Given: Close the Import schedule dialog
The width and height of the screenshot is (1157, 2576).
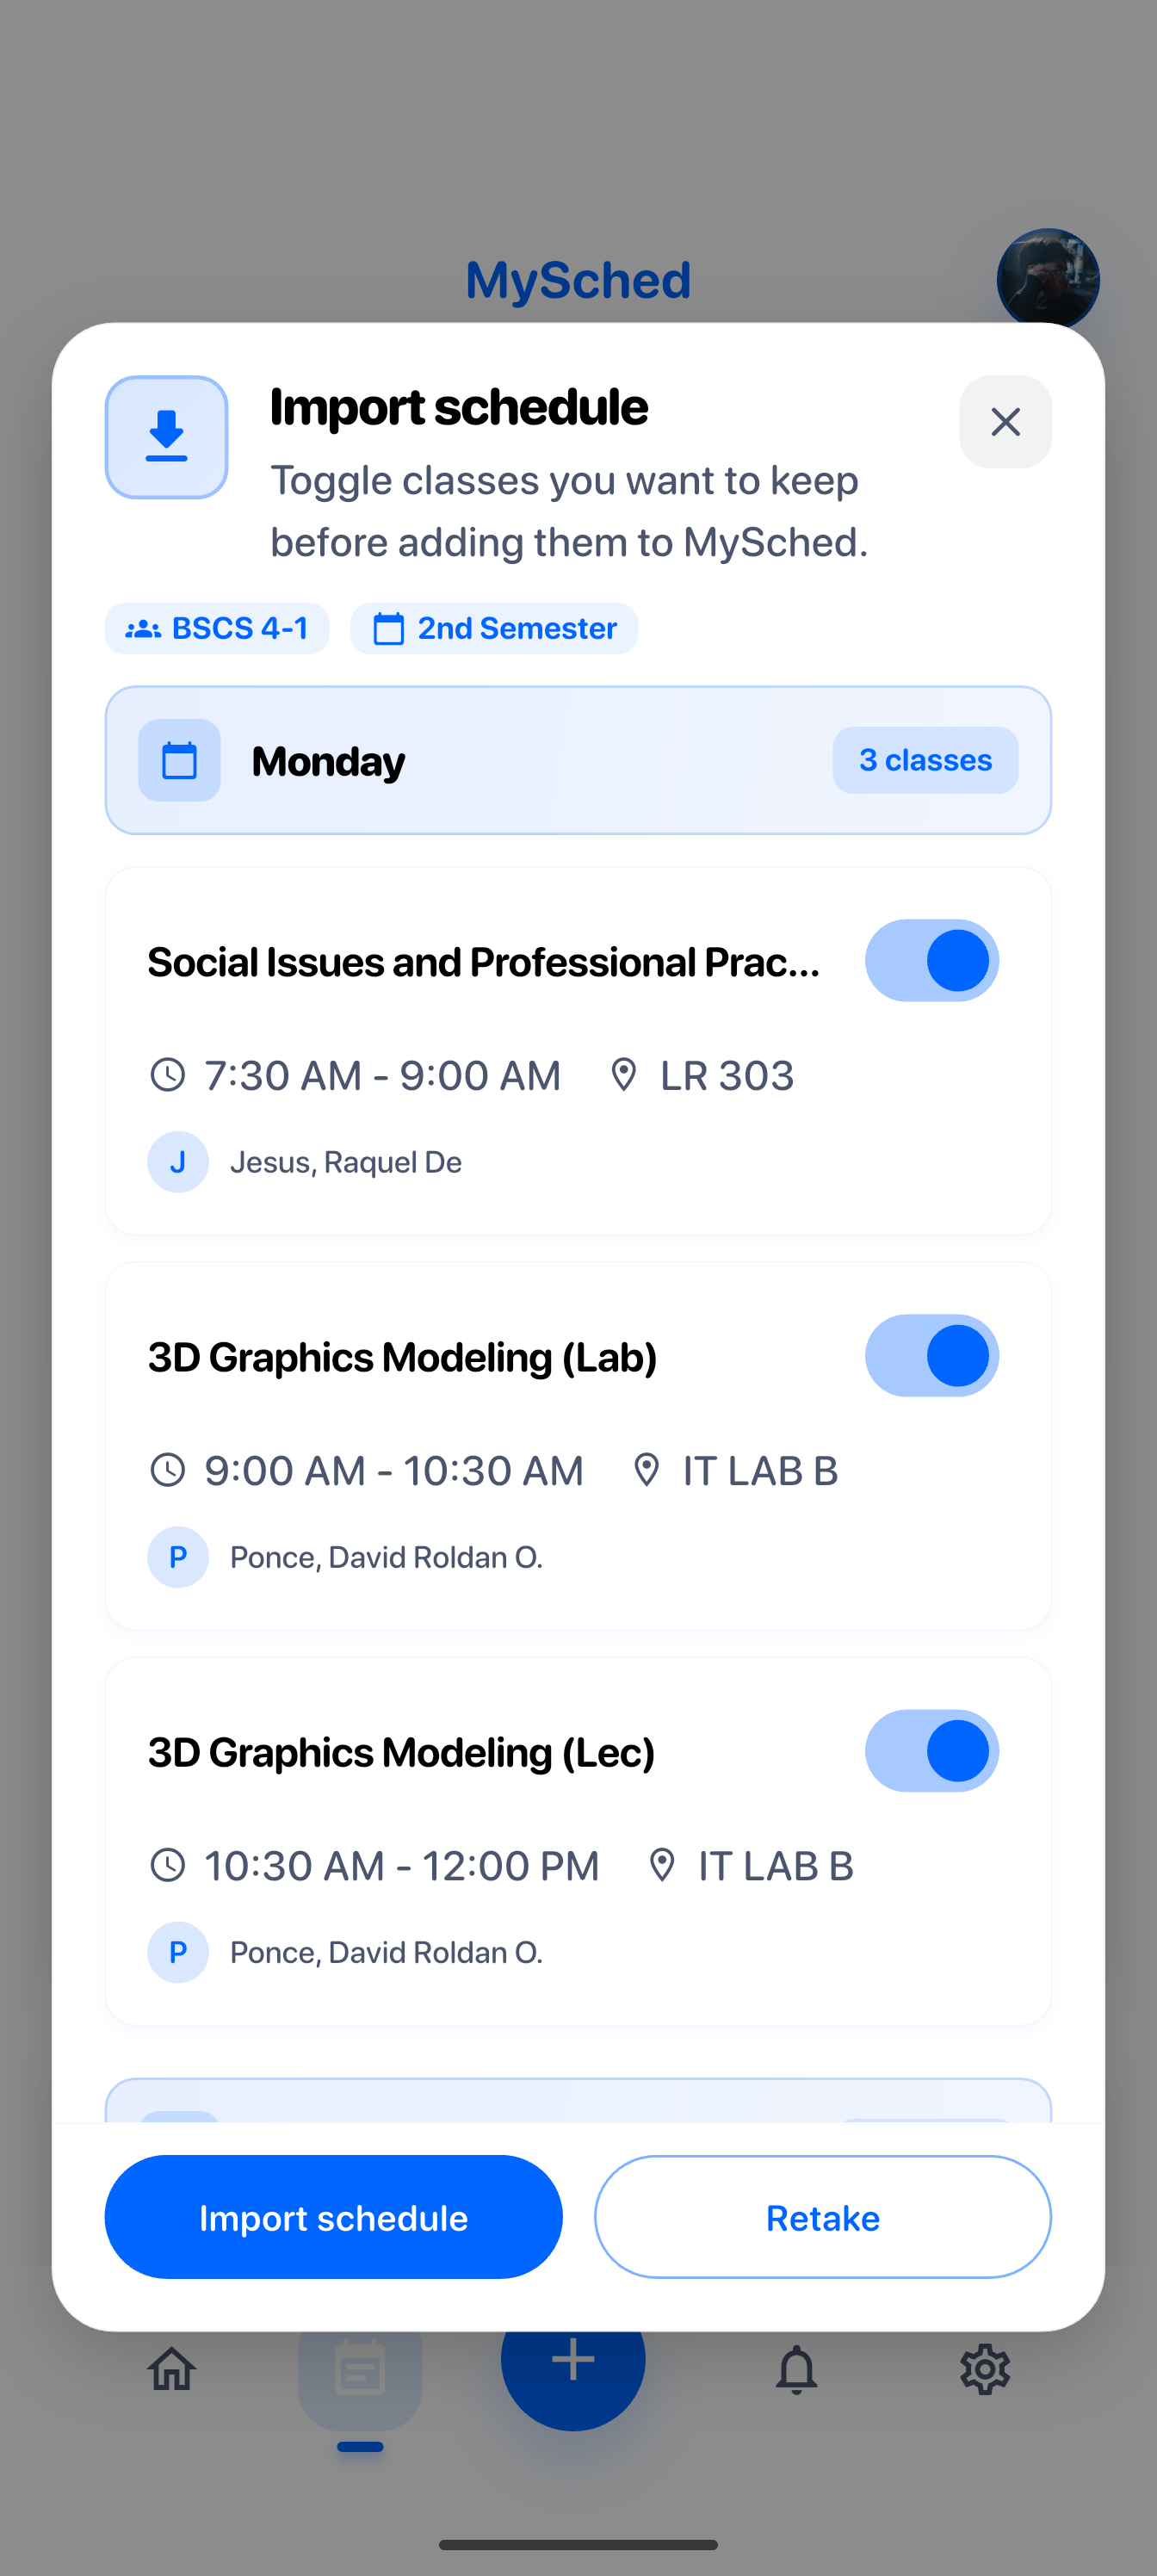Looking at the screenshot, I should [x=1004, y=422].
